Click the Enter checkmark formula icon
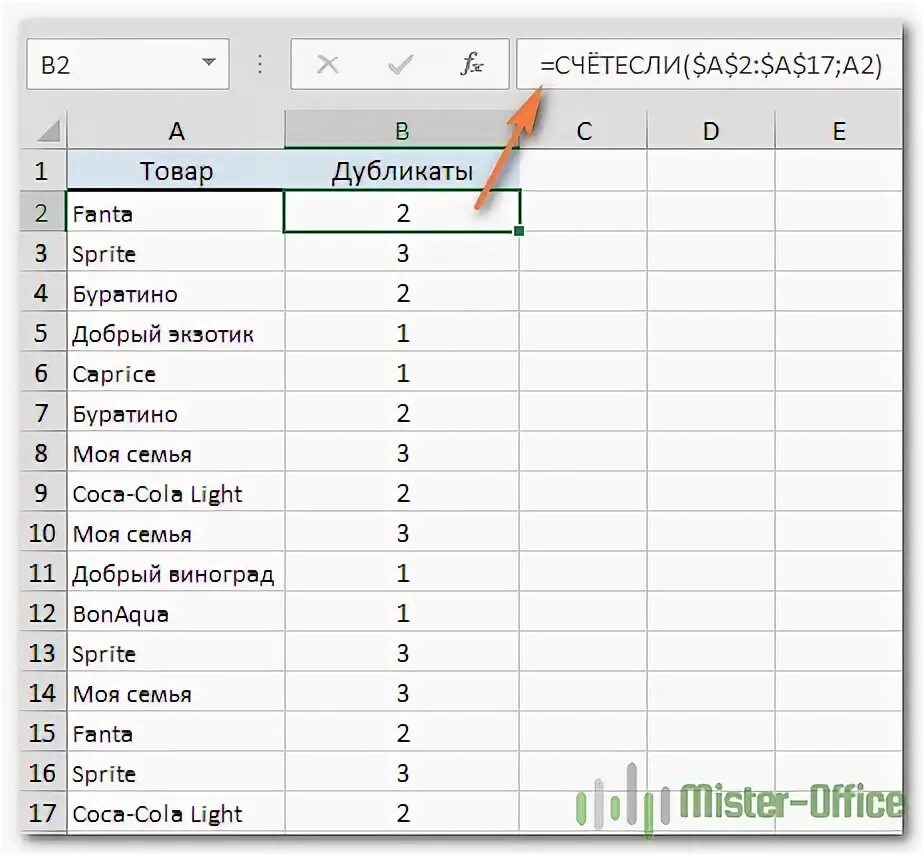The height and width of the screenshot is (856, 924). [400, 64]
